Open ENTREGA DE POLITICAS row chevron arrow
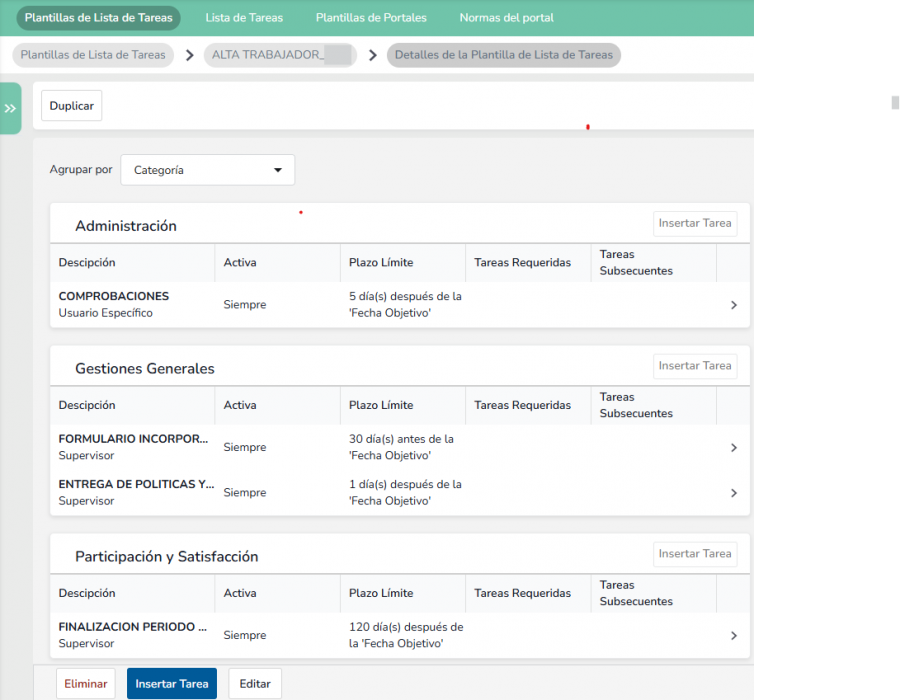Viewport: 900px width, 700px height. point(733,493)
